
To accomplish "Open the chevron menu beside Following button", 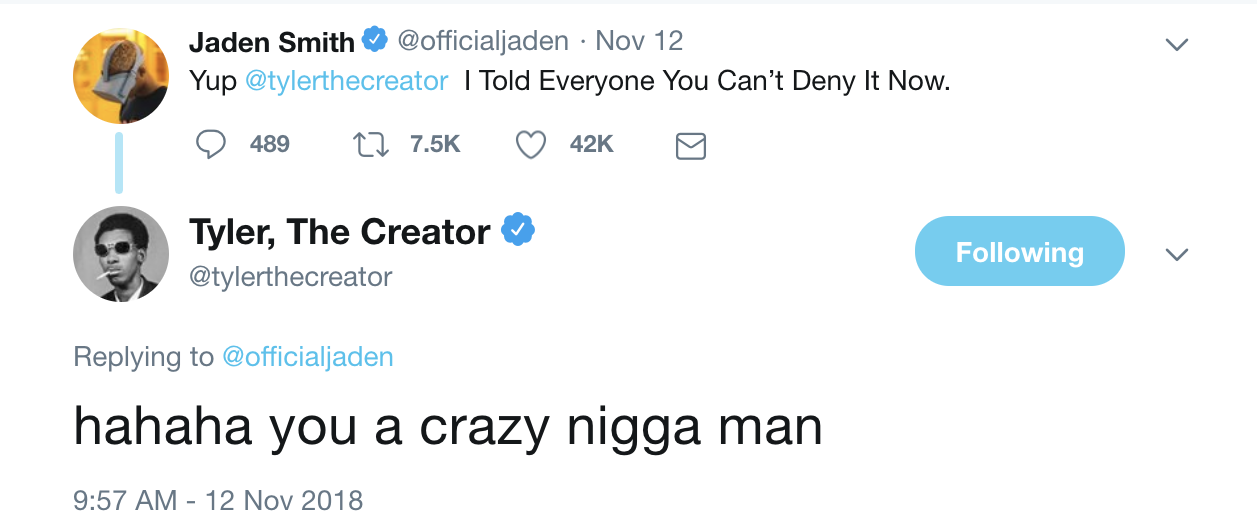I will click(1177, 254).
